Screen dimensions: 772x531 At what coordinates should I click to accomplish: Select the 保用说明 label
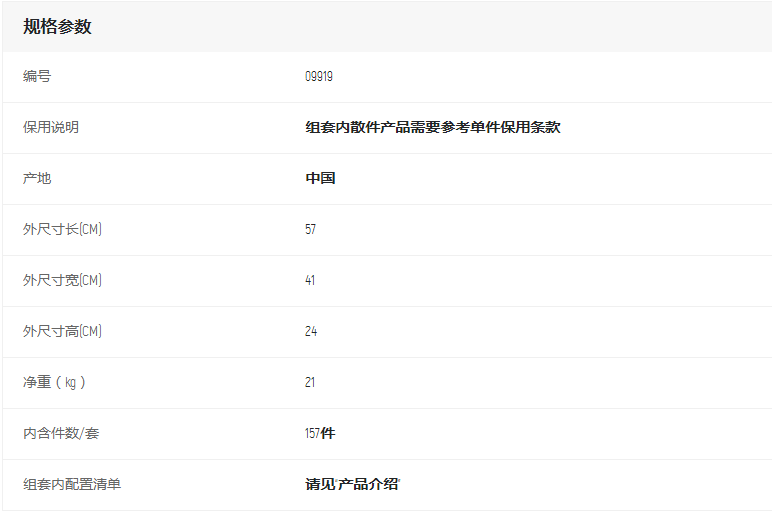click(x=51, y=127)
